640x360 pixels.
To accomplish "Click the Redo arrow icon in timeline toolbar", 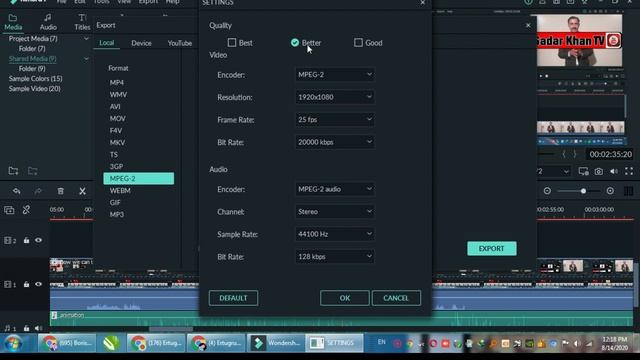I will click(x=38, y=191).
